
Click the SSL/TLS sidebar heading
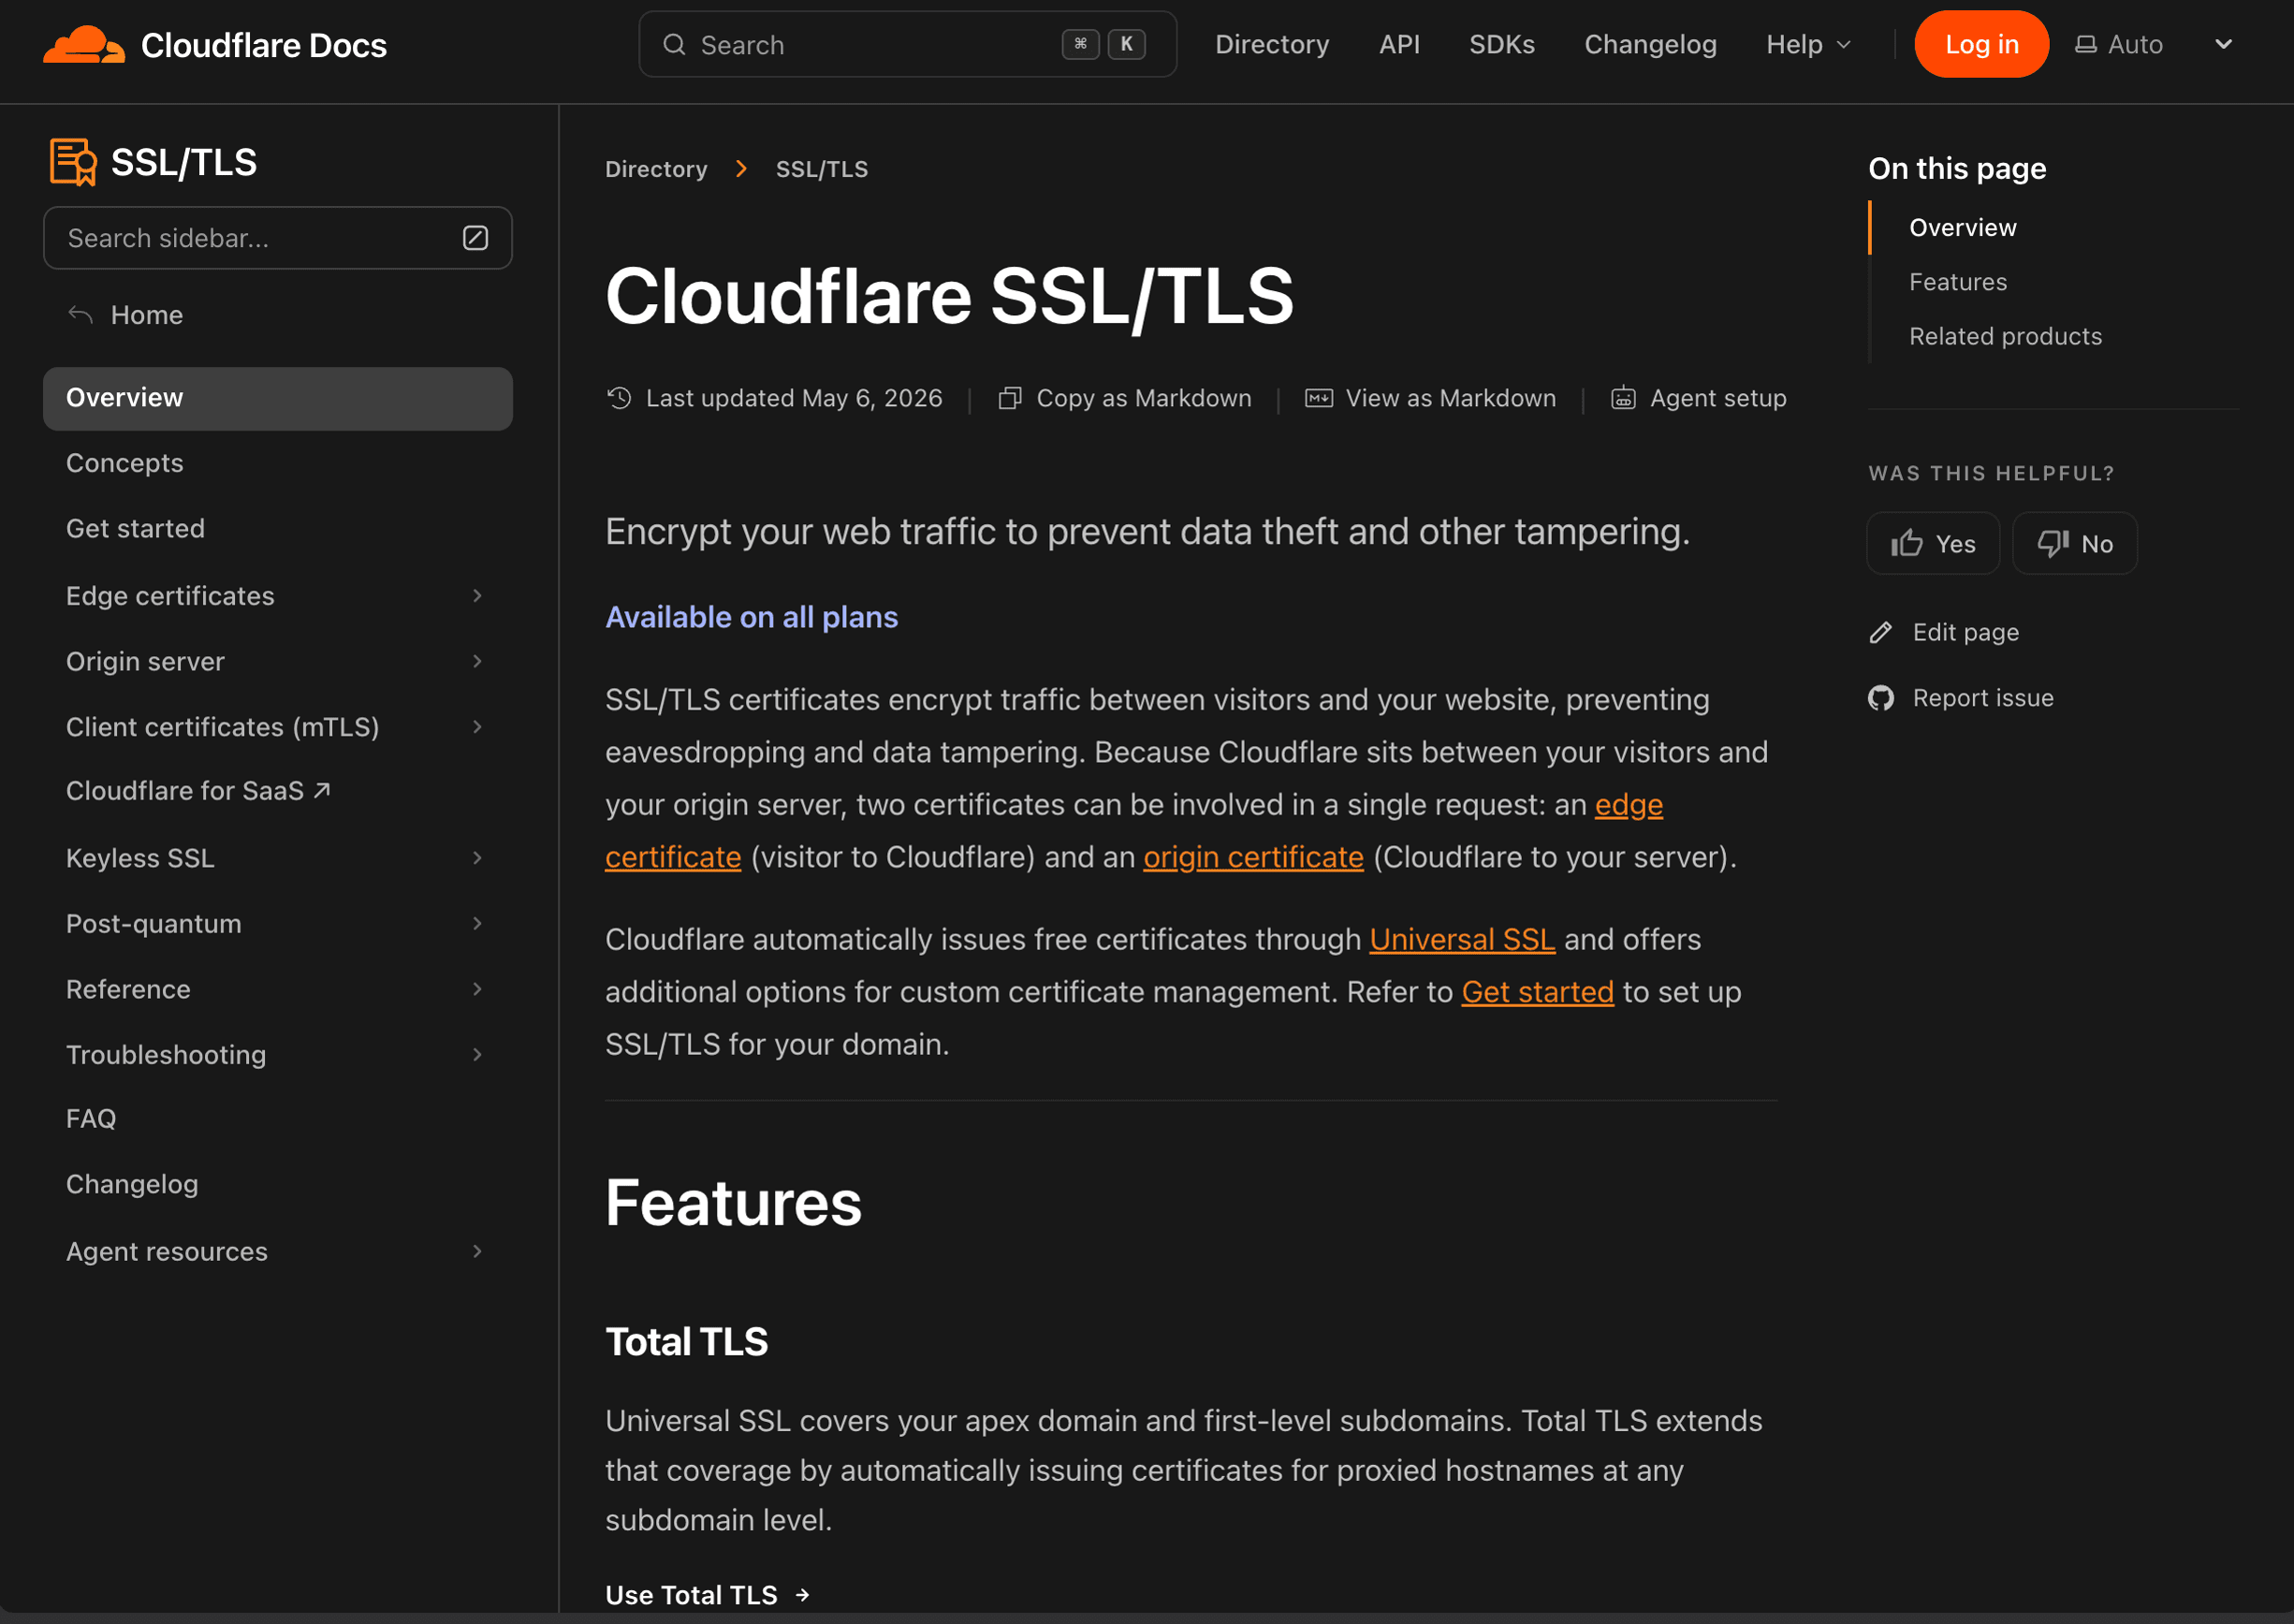(x=184, y=162)
